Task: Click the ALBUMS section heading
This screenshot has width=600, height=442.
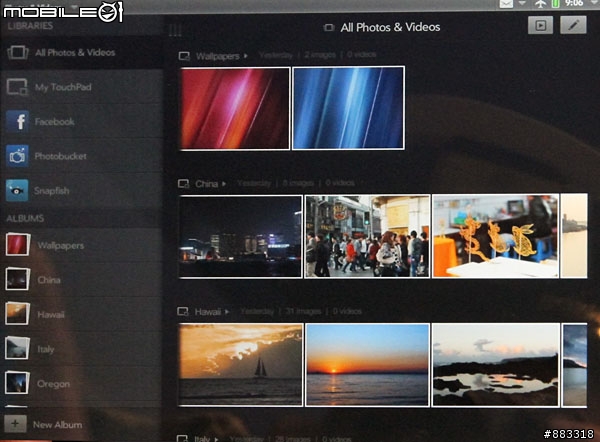Action: [x=25, y=218]
